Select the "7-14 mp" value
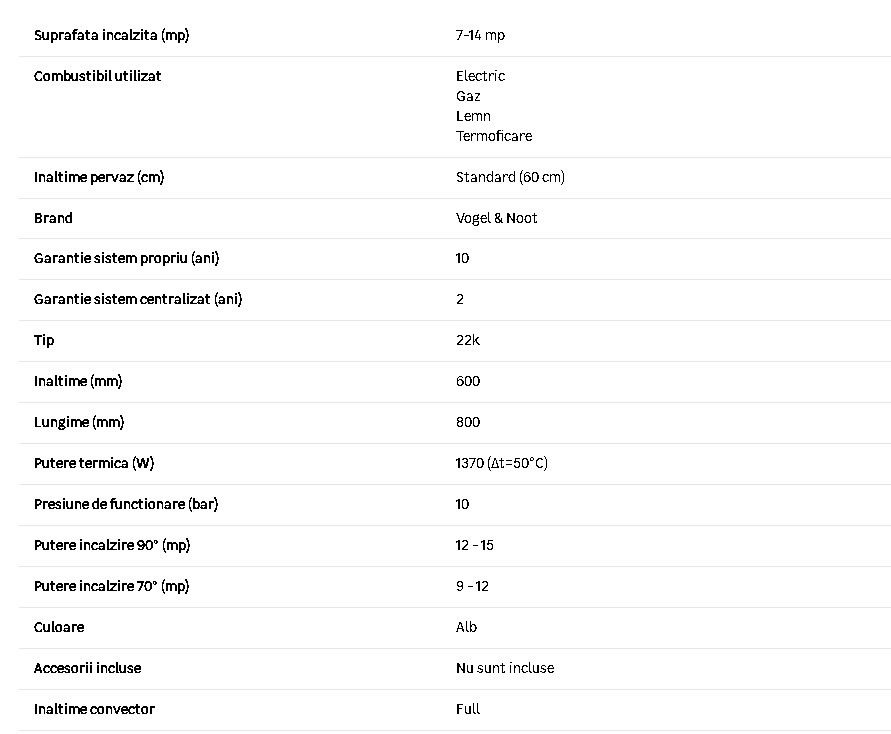 [x=480, y=35]
